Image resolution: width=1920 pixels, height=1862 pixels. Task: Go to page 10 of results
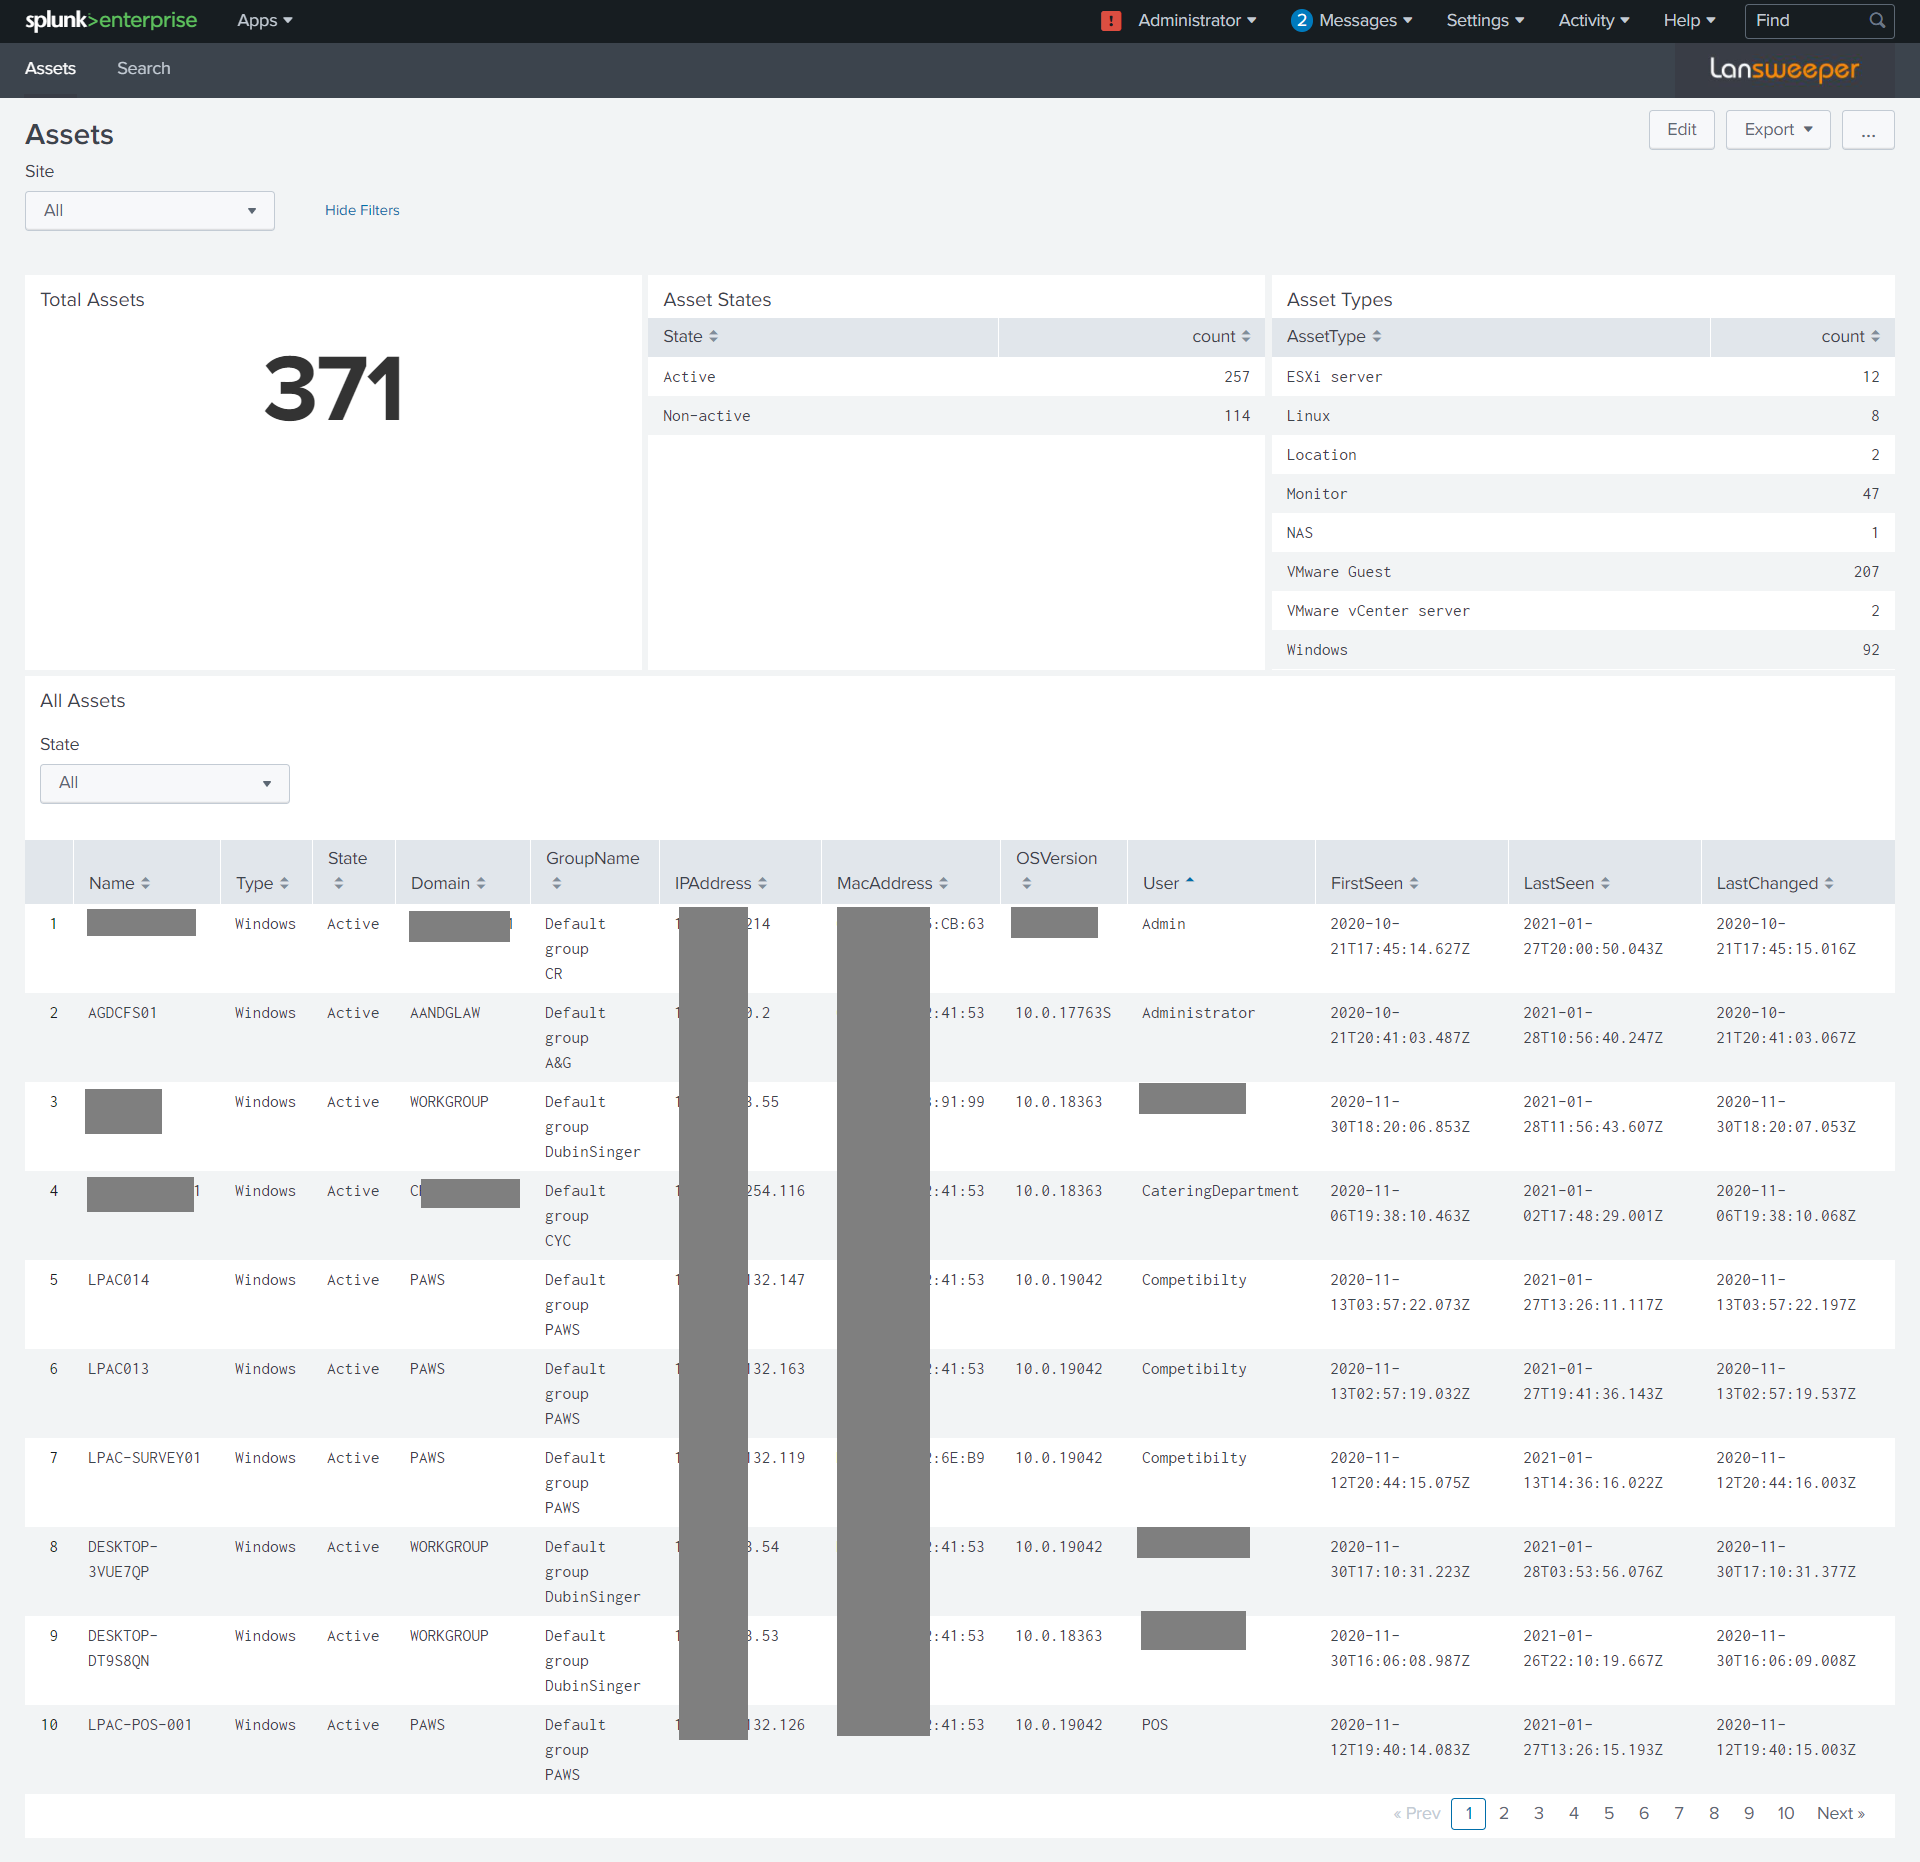pos(1785,1814)
